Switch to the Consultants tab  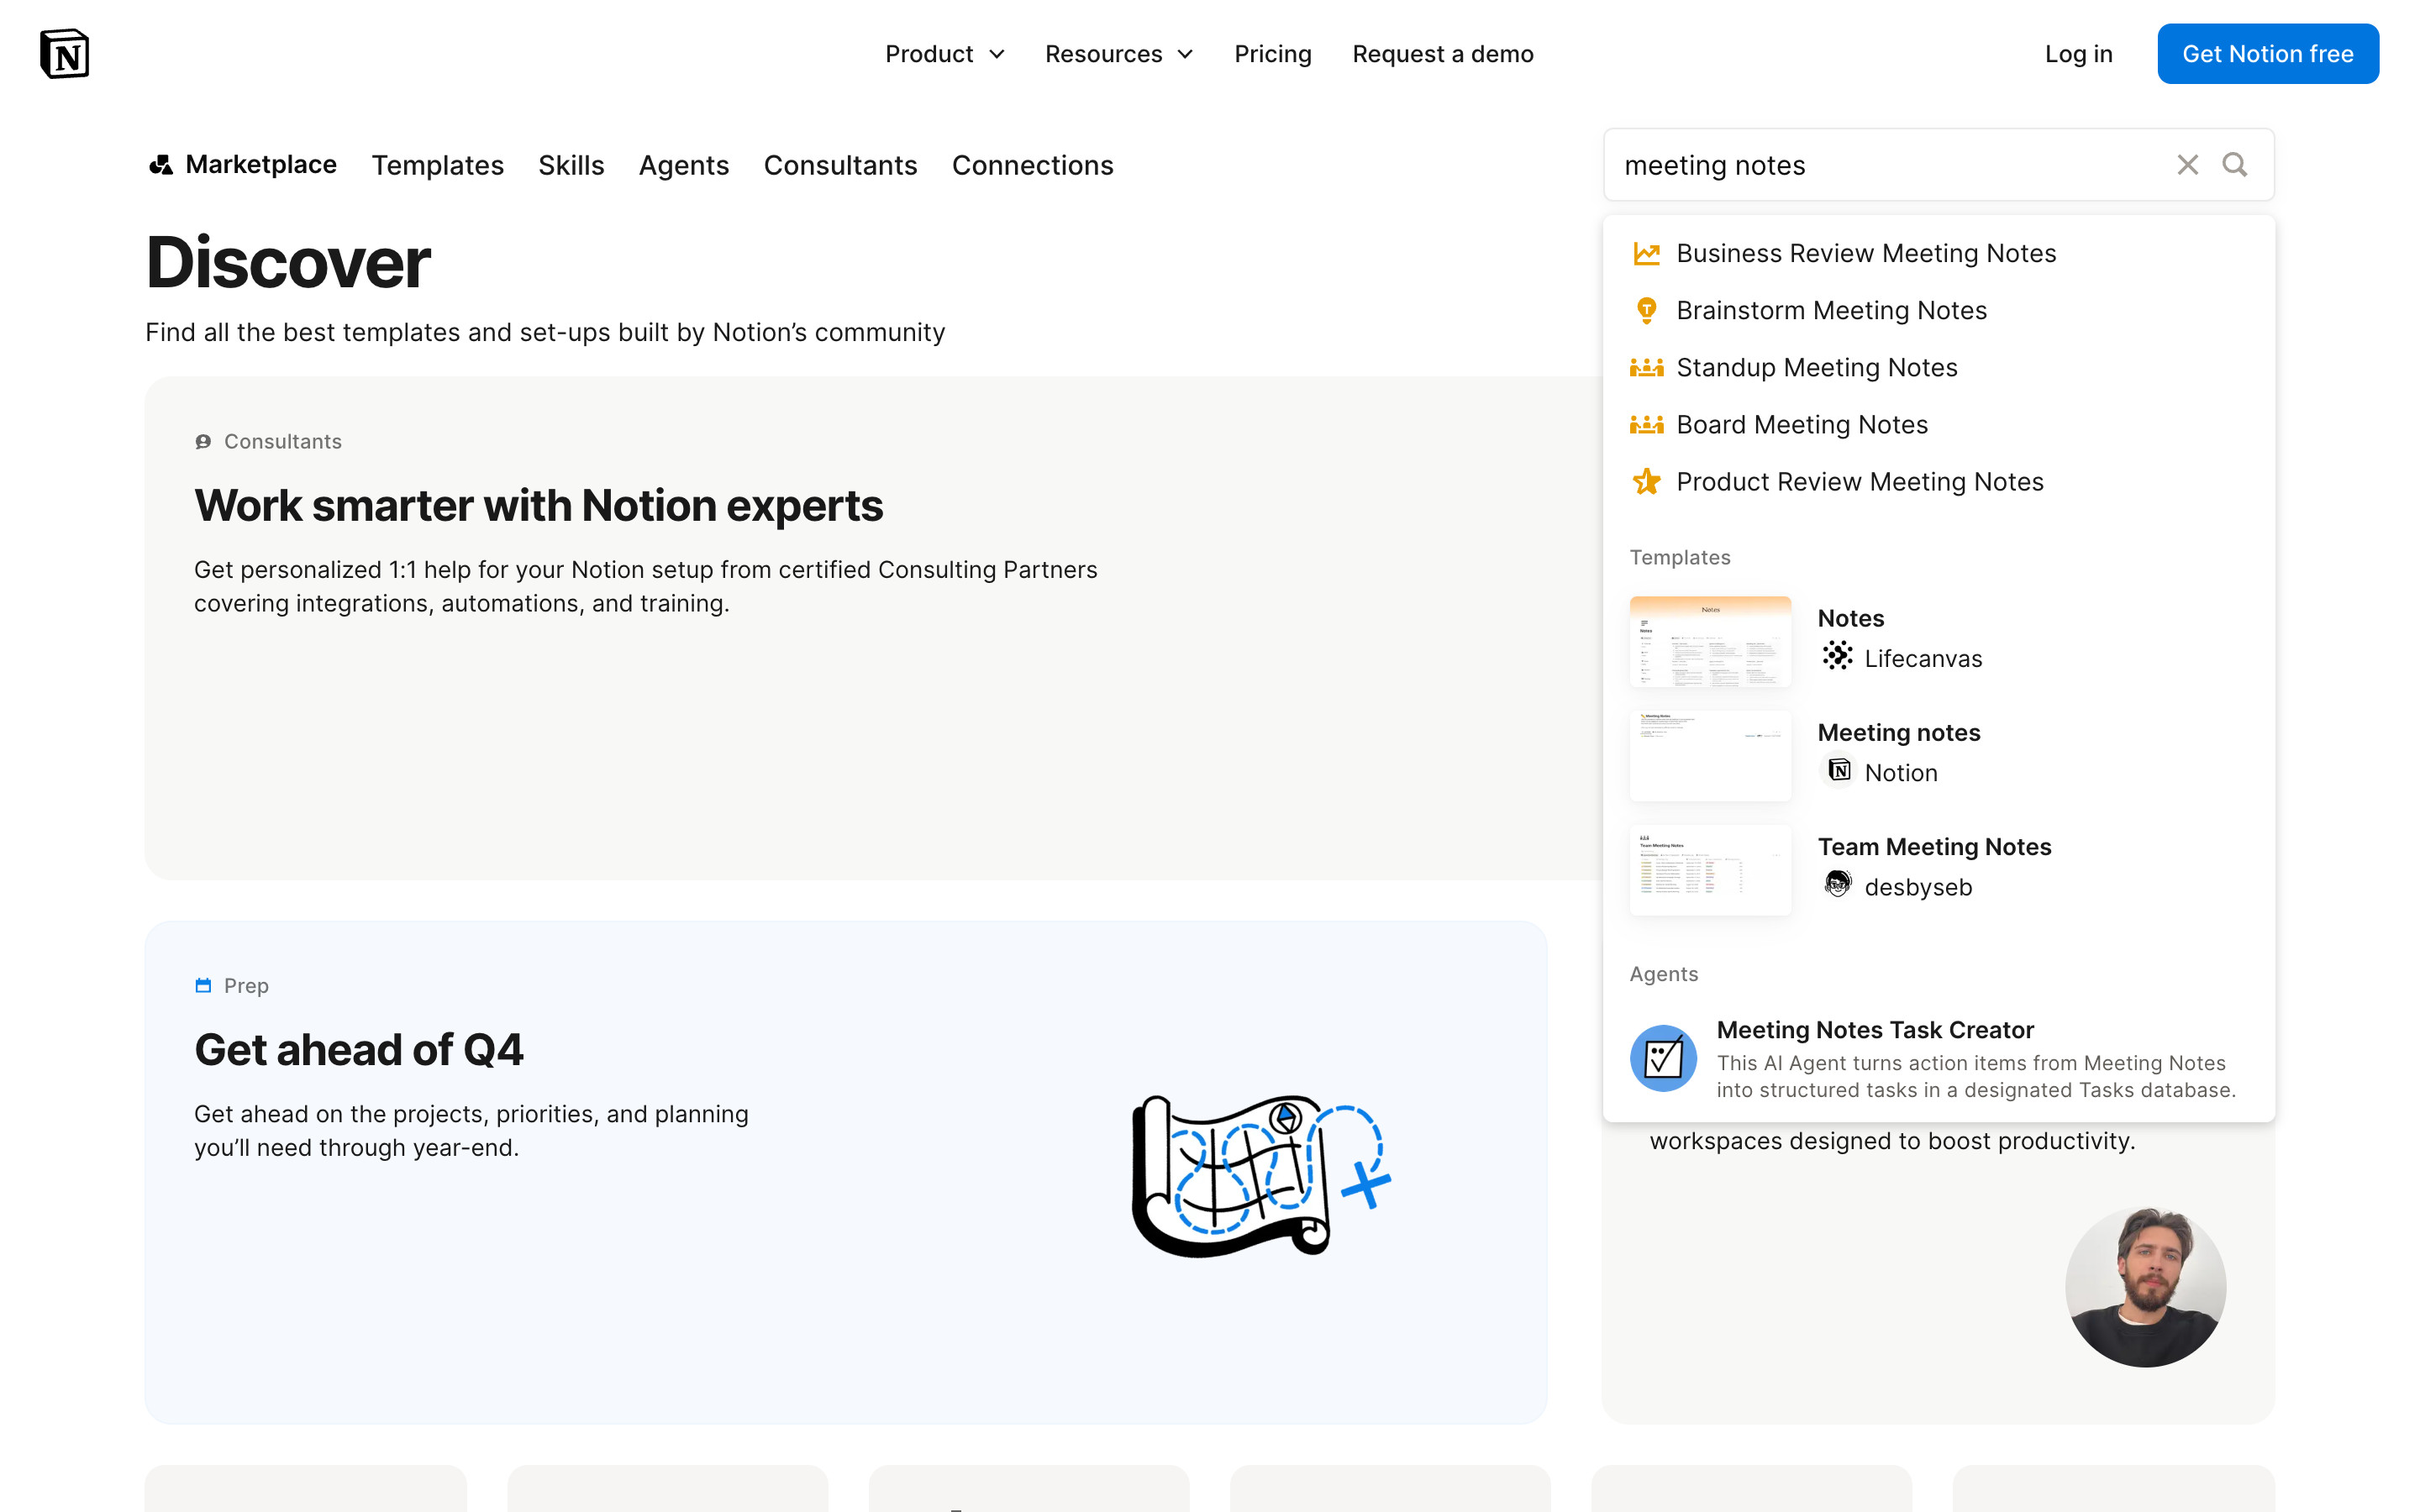pos(840,165)
